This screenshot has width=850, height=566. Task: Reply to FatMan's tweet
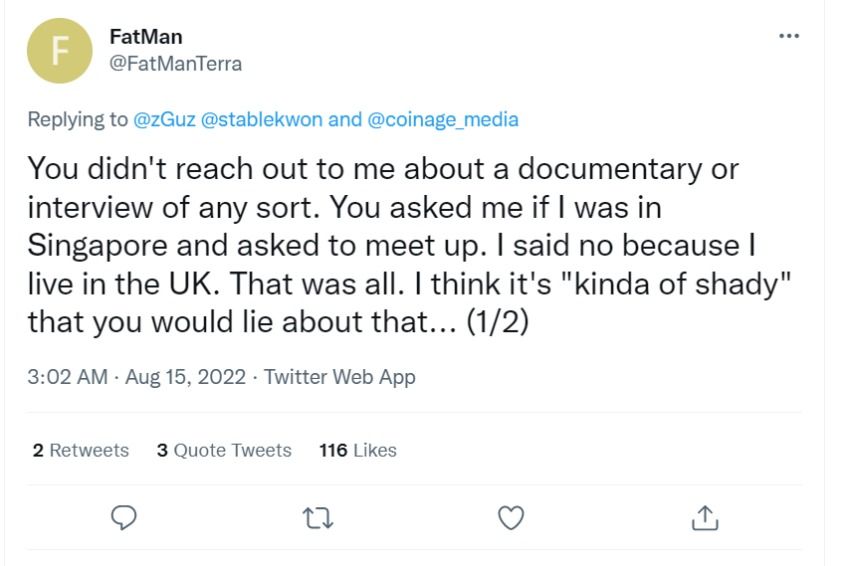(x=122, y=517)
